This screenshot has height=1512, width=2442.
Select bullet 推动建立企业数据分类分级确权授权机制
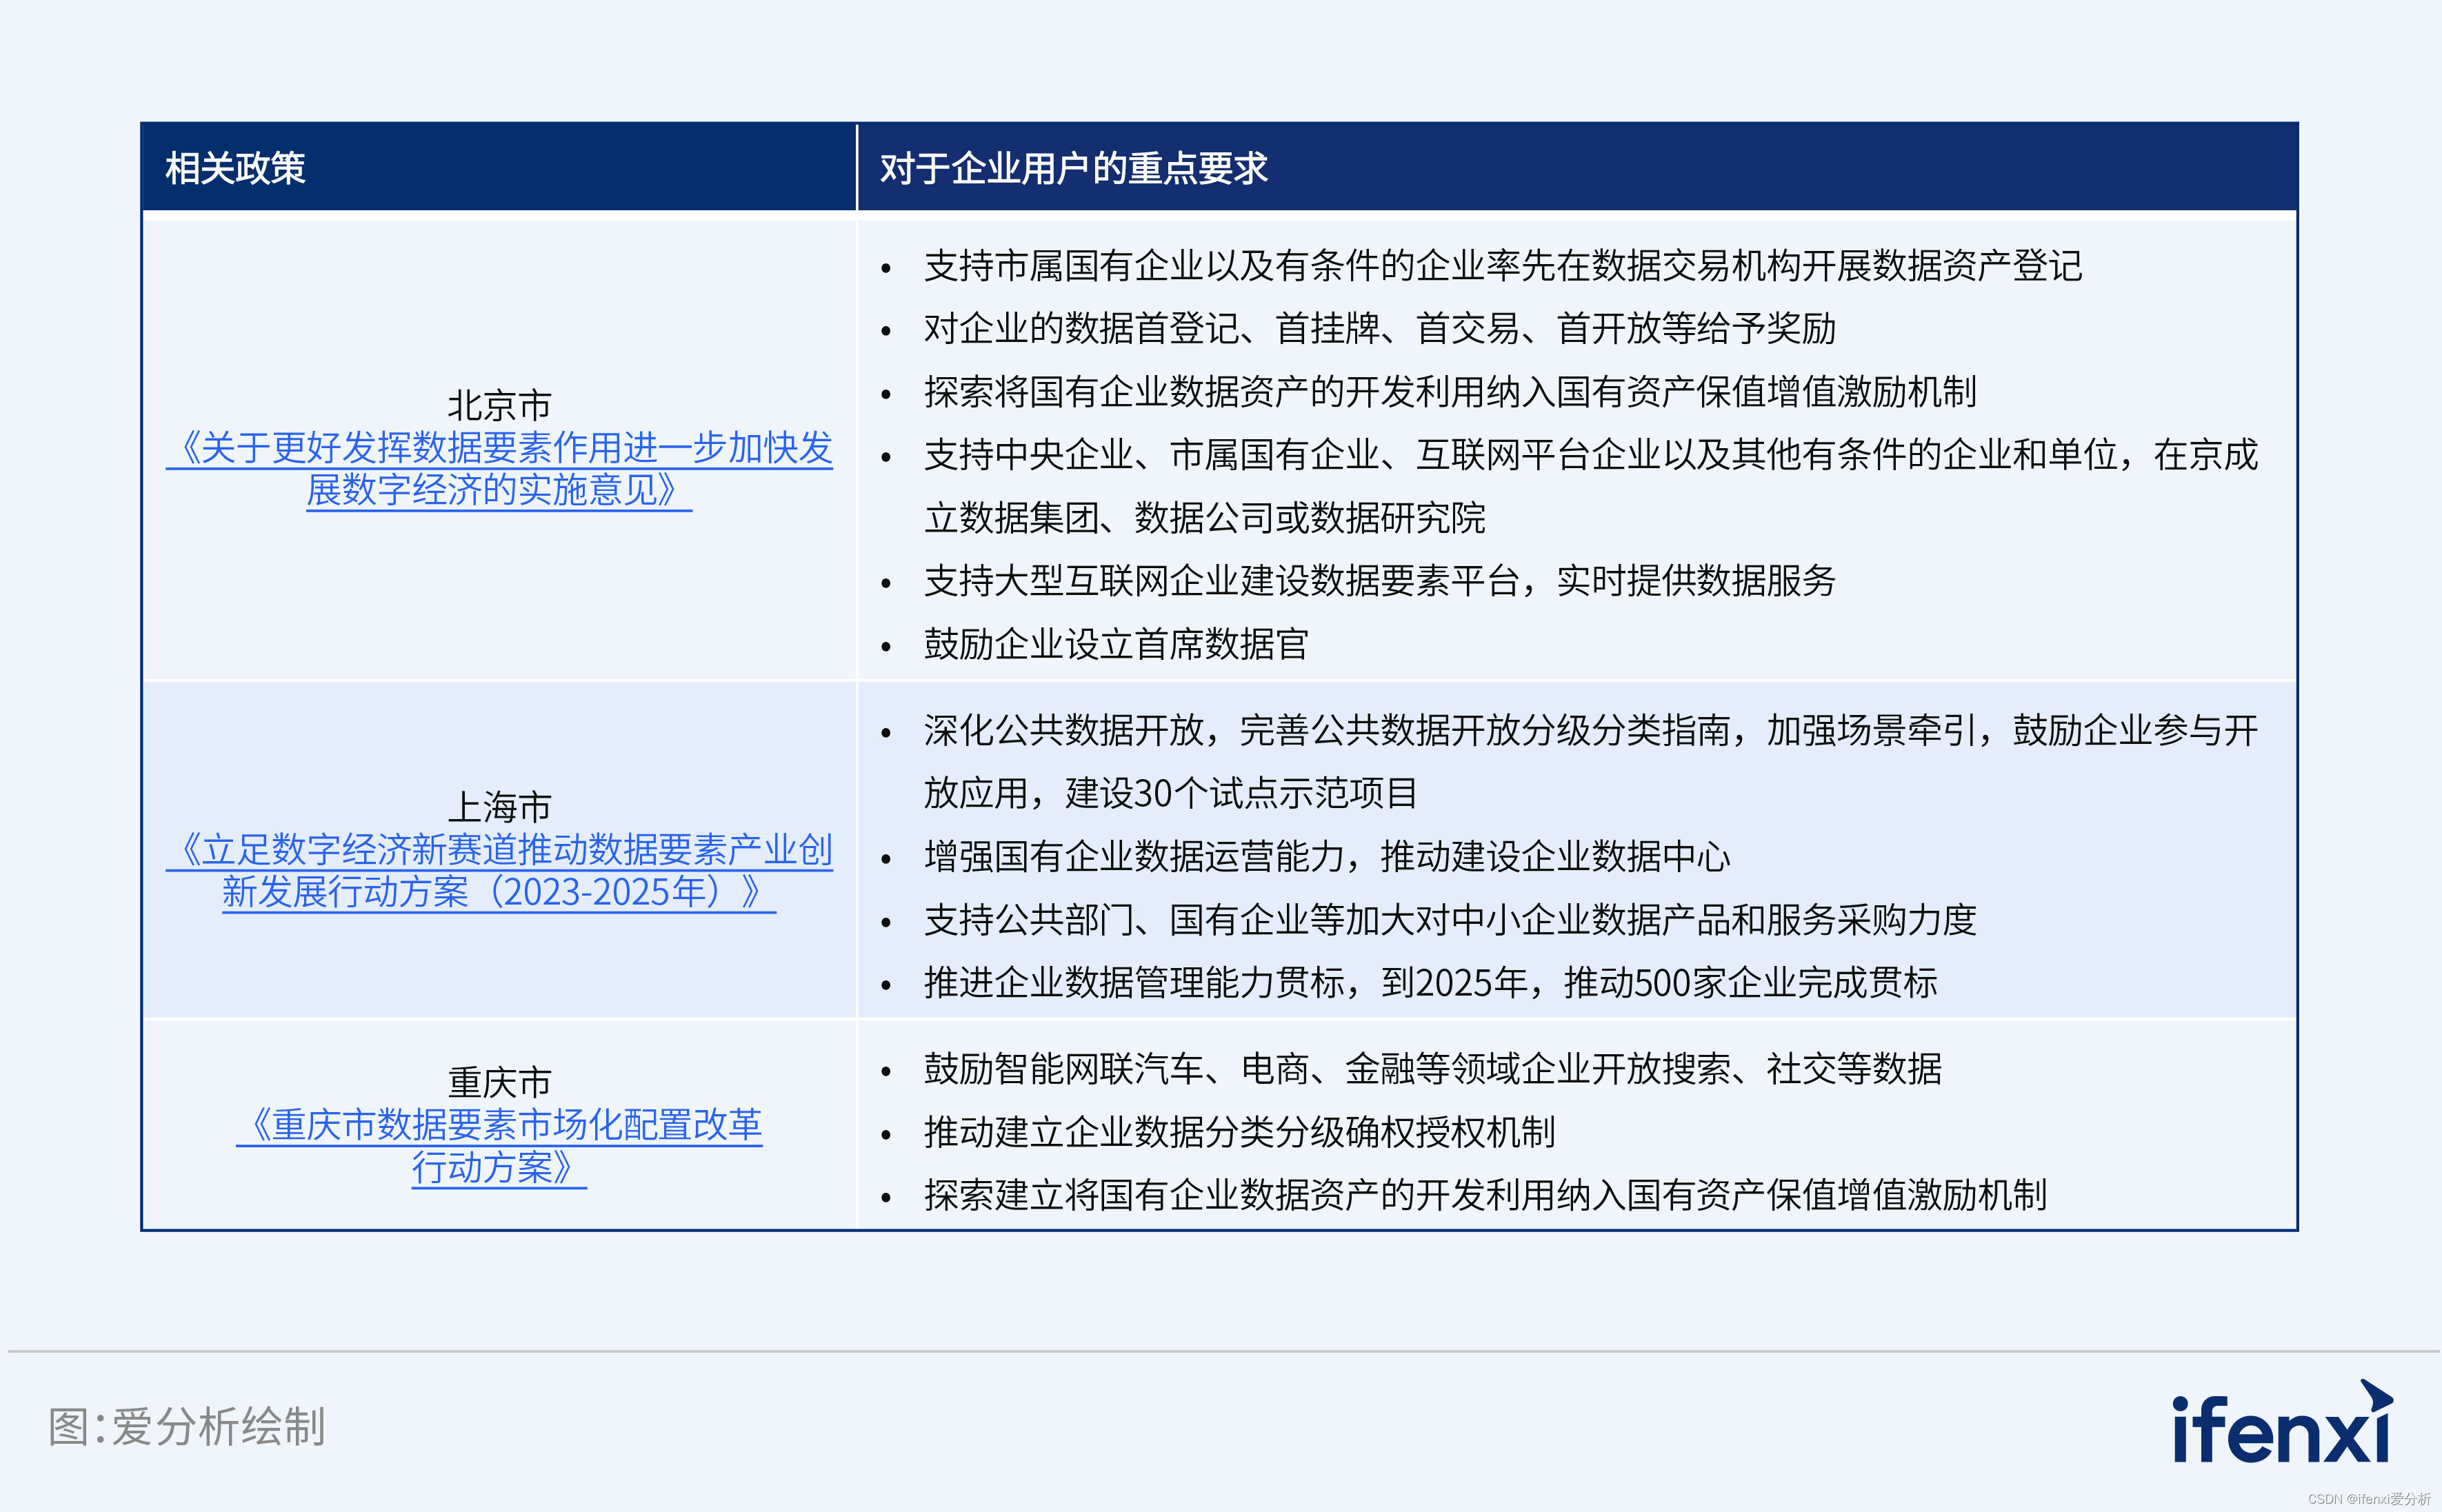coord(1240,1132)
